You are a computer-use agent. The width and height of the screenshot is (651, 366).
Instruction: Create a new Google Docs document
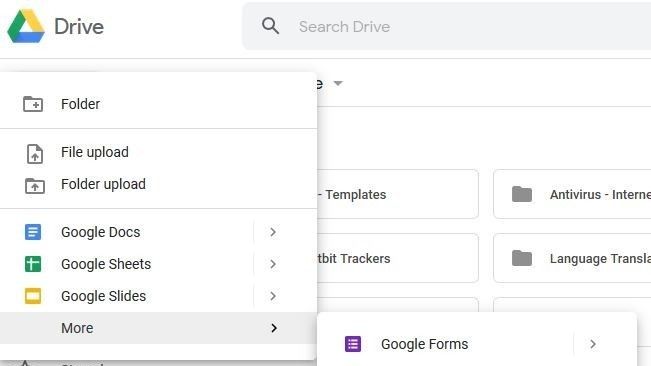pos(127,232)
